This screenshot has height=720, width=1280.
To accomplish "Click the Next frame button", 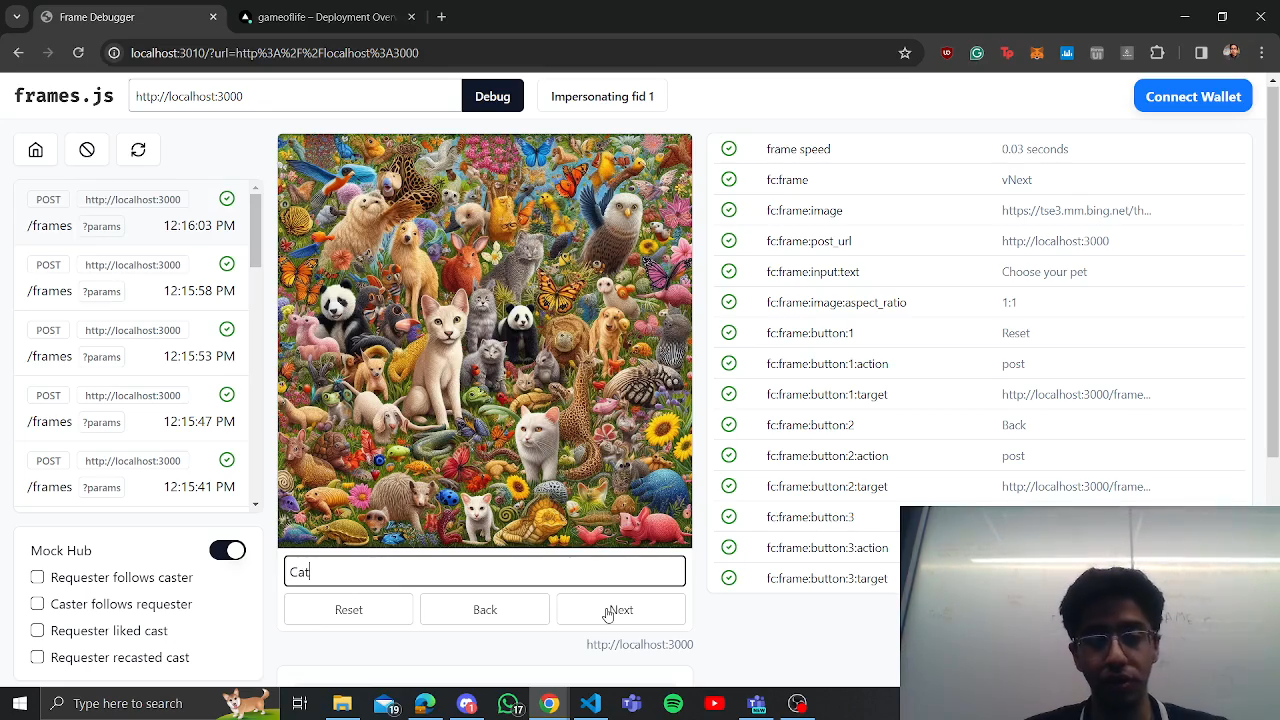I will click(x=621, y=610).
